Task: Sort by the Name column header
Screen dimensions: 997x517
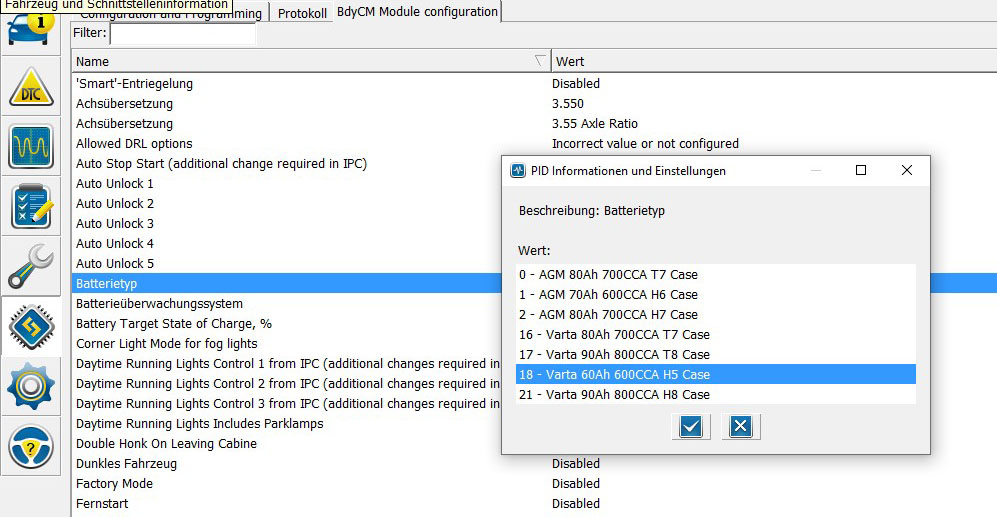Action: pos(311,61)
